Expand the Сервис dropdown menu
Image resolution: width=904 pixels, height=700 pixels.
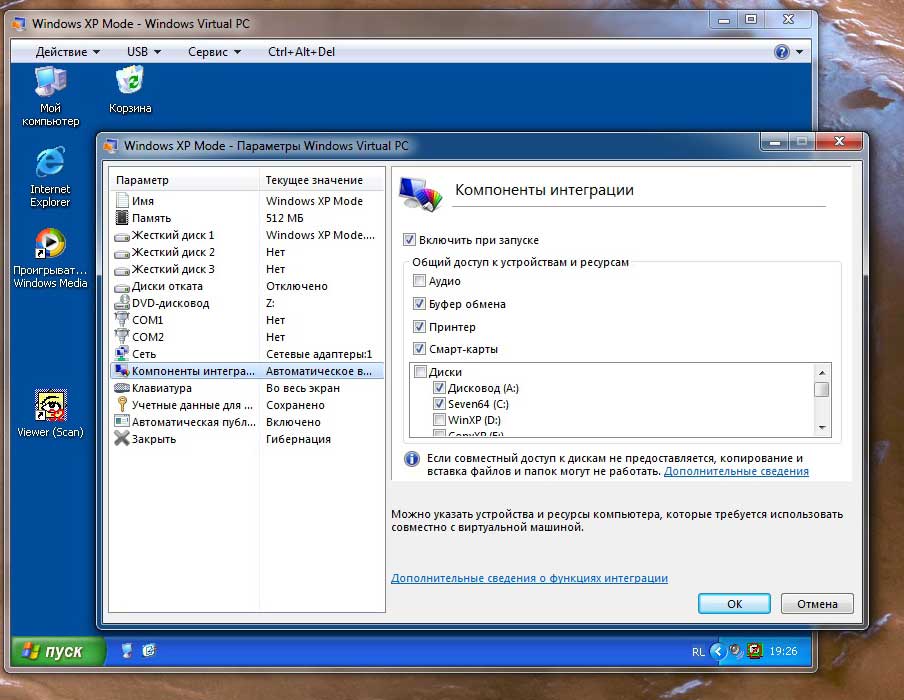pyautogui.click(x=214, y=52)
